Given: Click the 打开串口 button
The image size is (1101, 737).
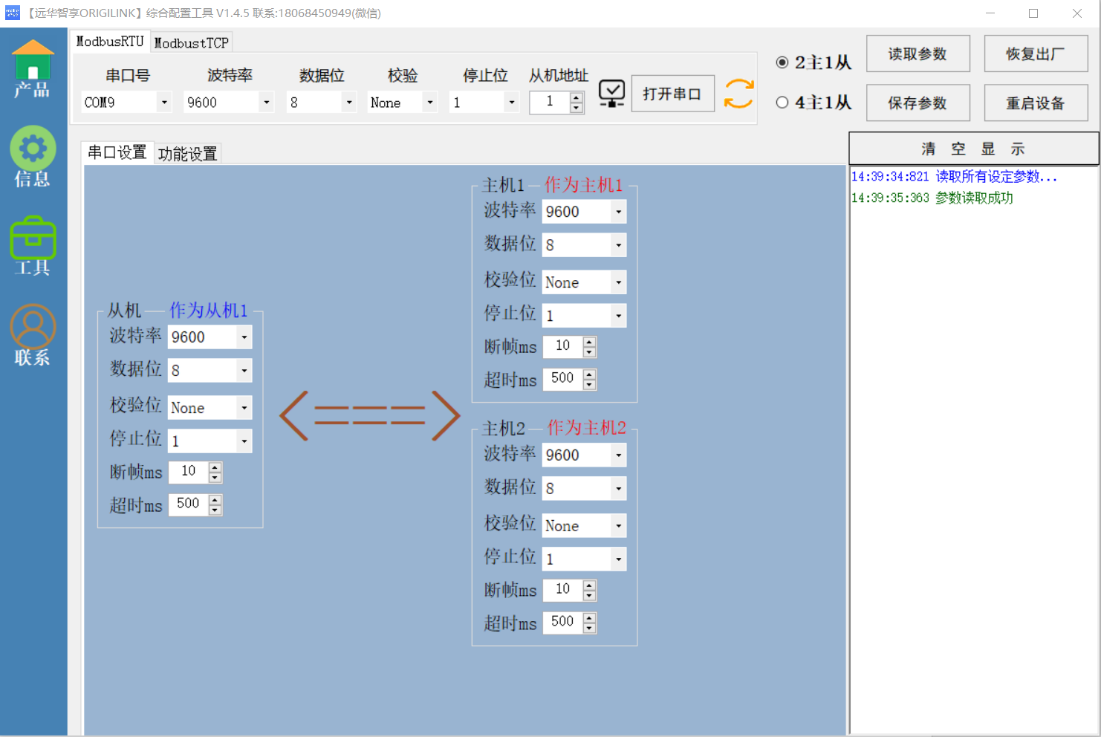Looking at the screenshot, I should [x=672, y=94].
